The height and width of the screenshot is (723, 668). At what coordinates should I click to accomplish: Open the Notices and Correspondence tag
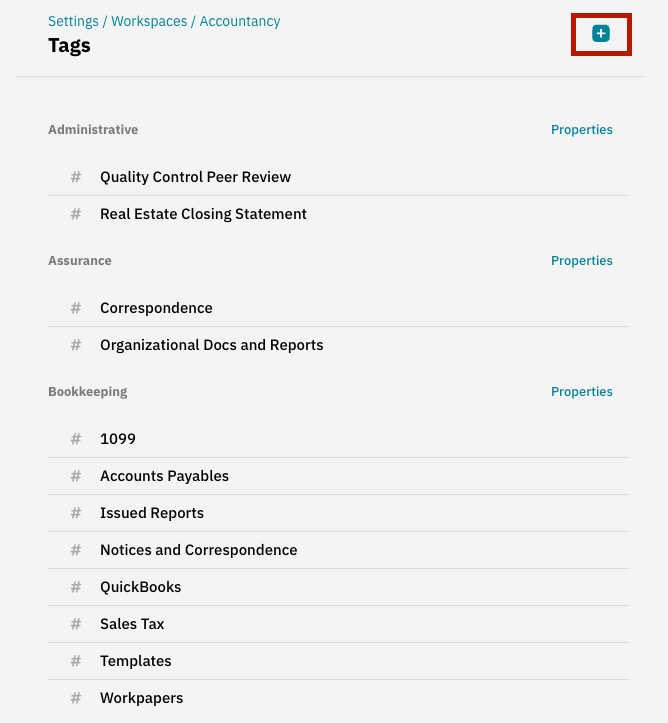(x=198, y=550)
